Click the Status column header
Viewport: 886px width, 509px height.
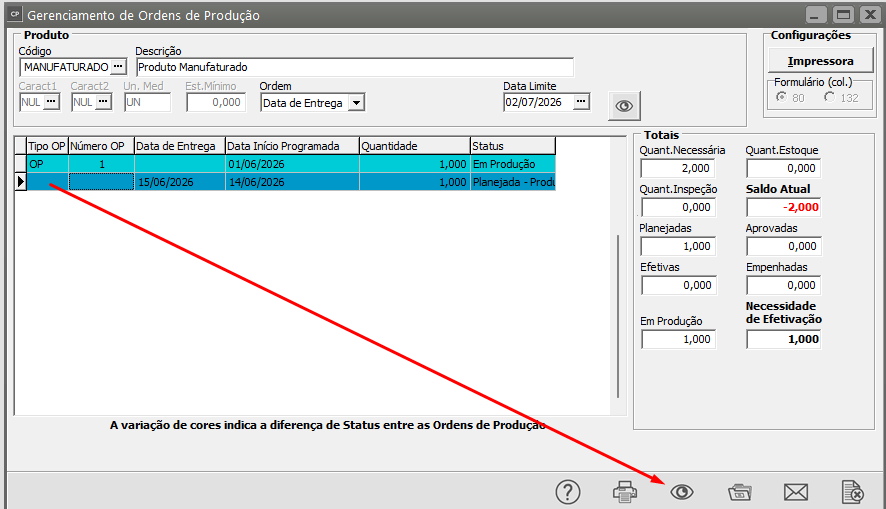coord(513,146)
